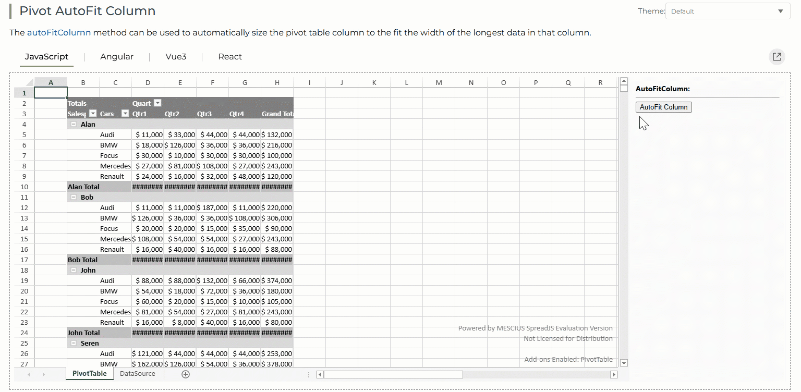Image resolution: width=801 pixels, height=392 pixels.
Task: Collapse the John group in pivot table
Action: (74, 270)
